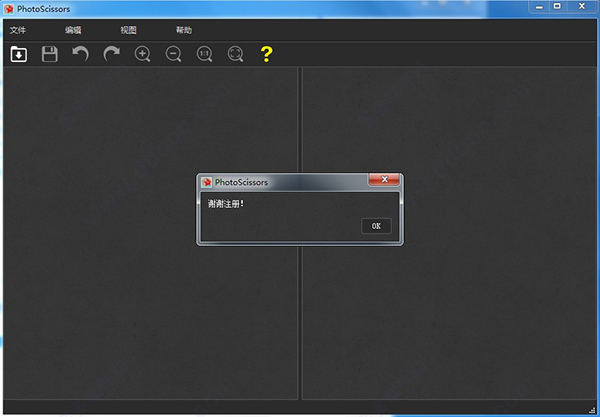Fit the image to the window

235,54
